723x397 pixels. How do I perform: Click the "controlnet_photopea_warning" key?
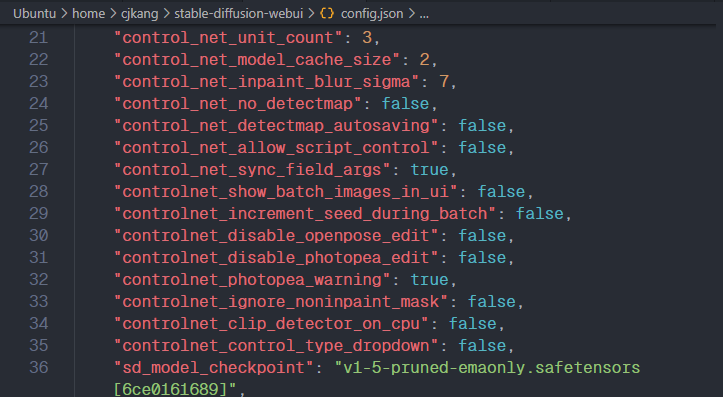[x=252, y=280]
